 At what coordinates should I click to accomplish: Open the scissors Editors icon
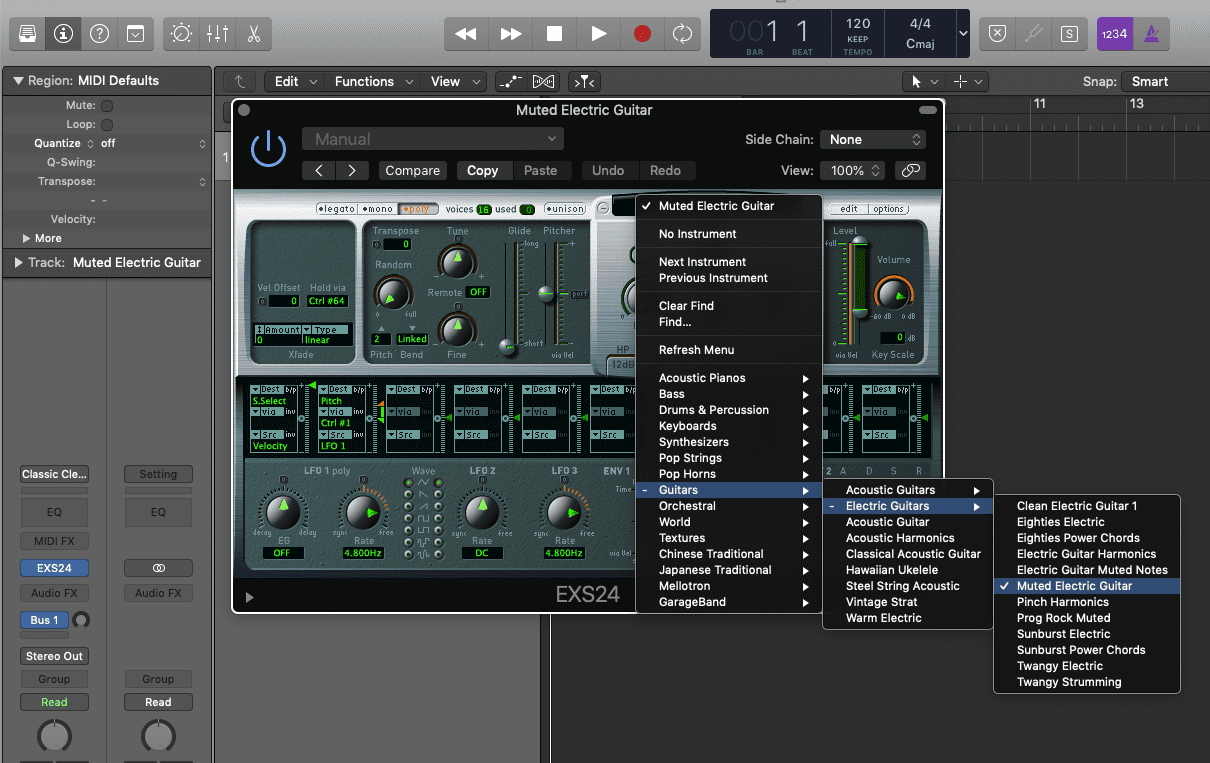click(253, 33)
